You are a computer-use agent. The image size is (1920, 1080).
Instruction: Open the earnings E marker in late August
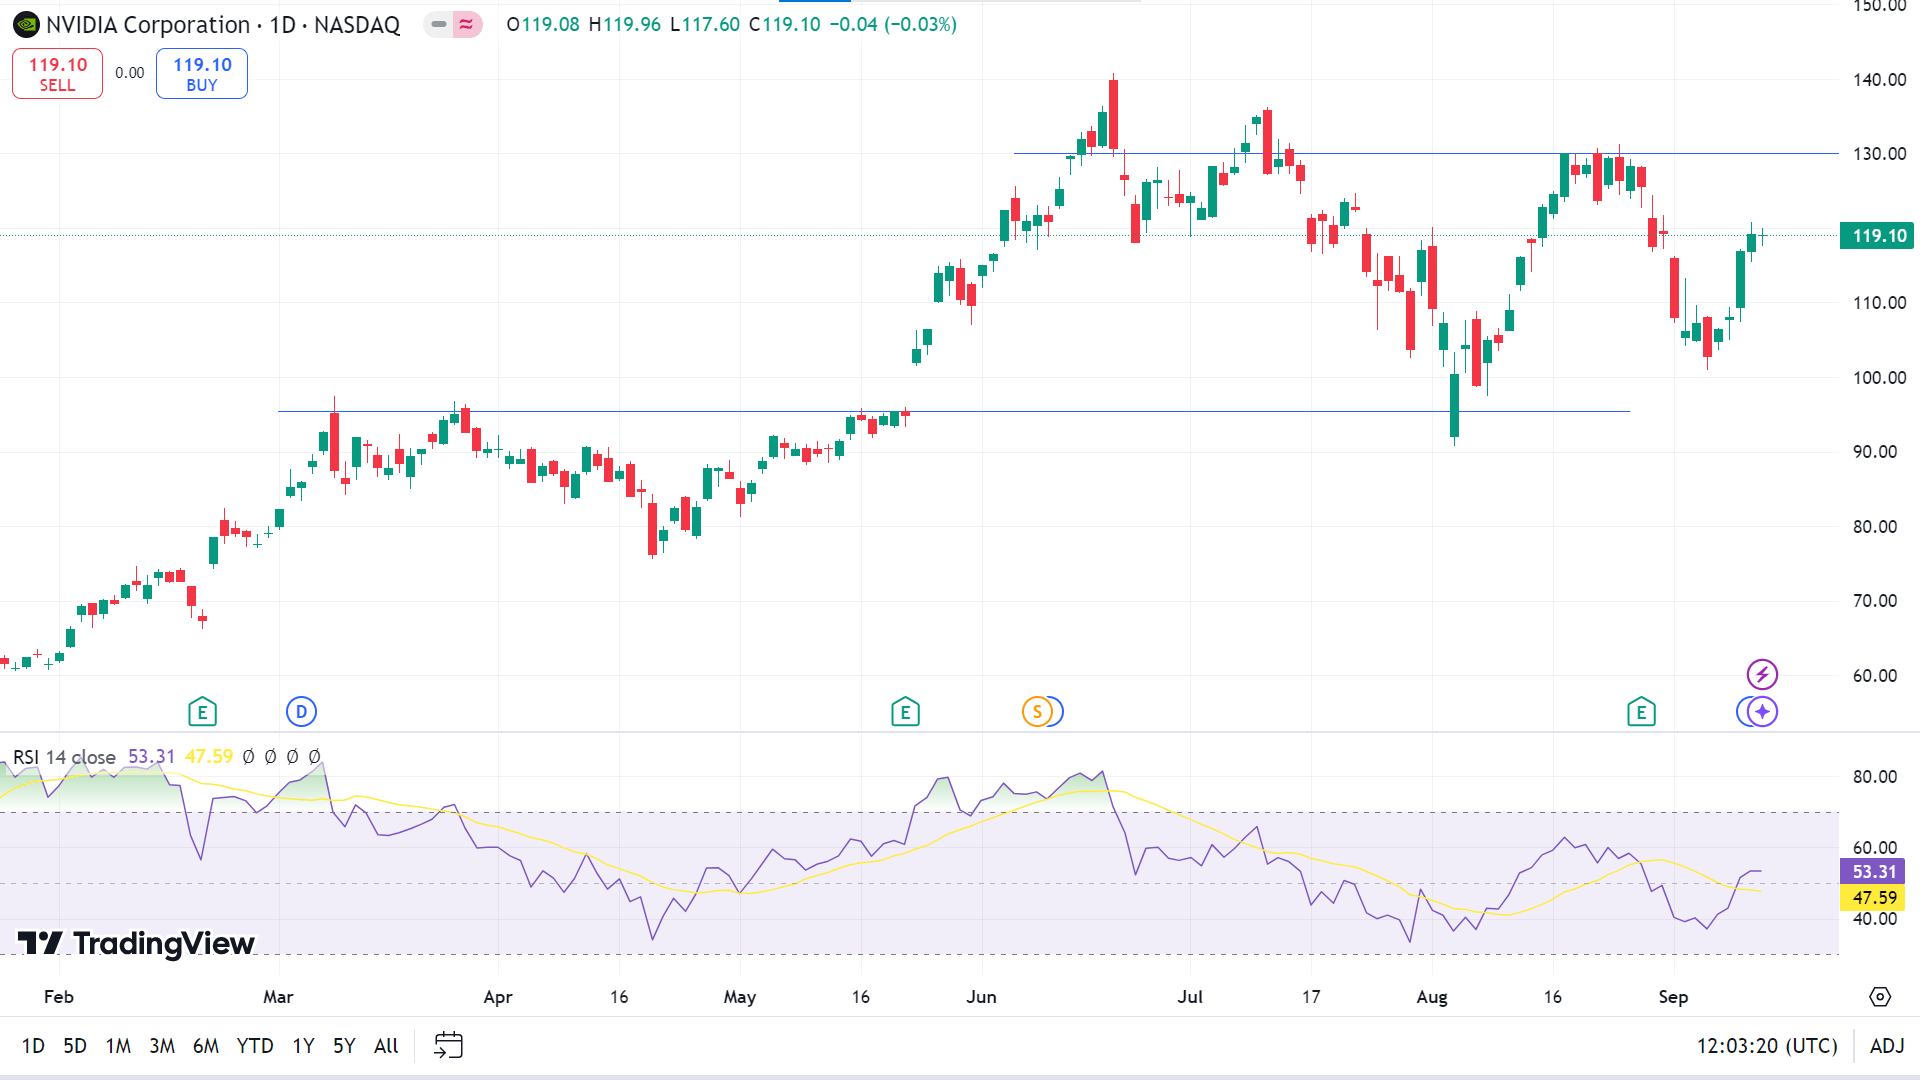pos(1641,712)
